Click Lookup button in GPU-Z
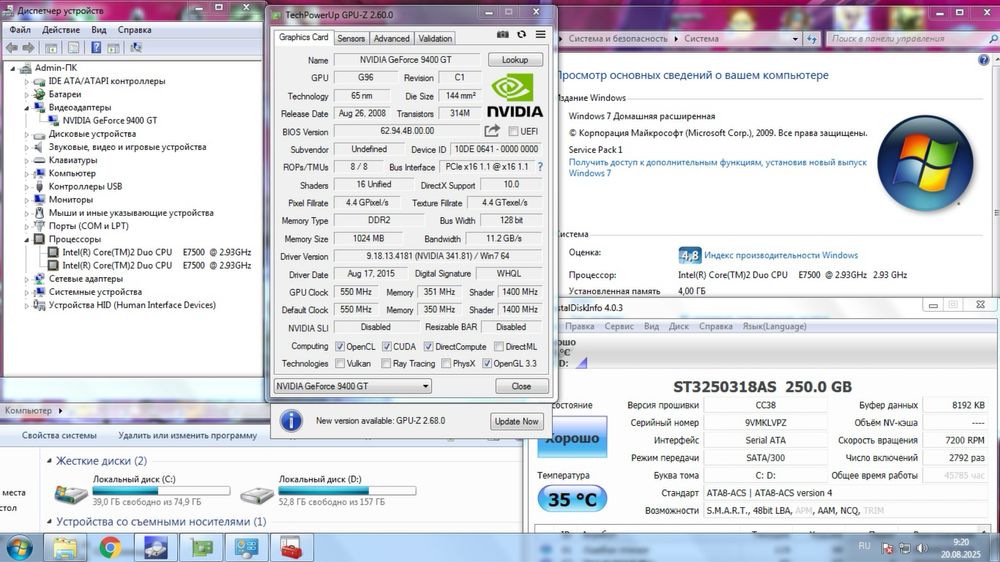Screen dimensions: 1000x562 (515, 59)
